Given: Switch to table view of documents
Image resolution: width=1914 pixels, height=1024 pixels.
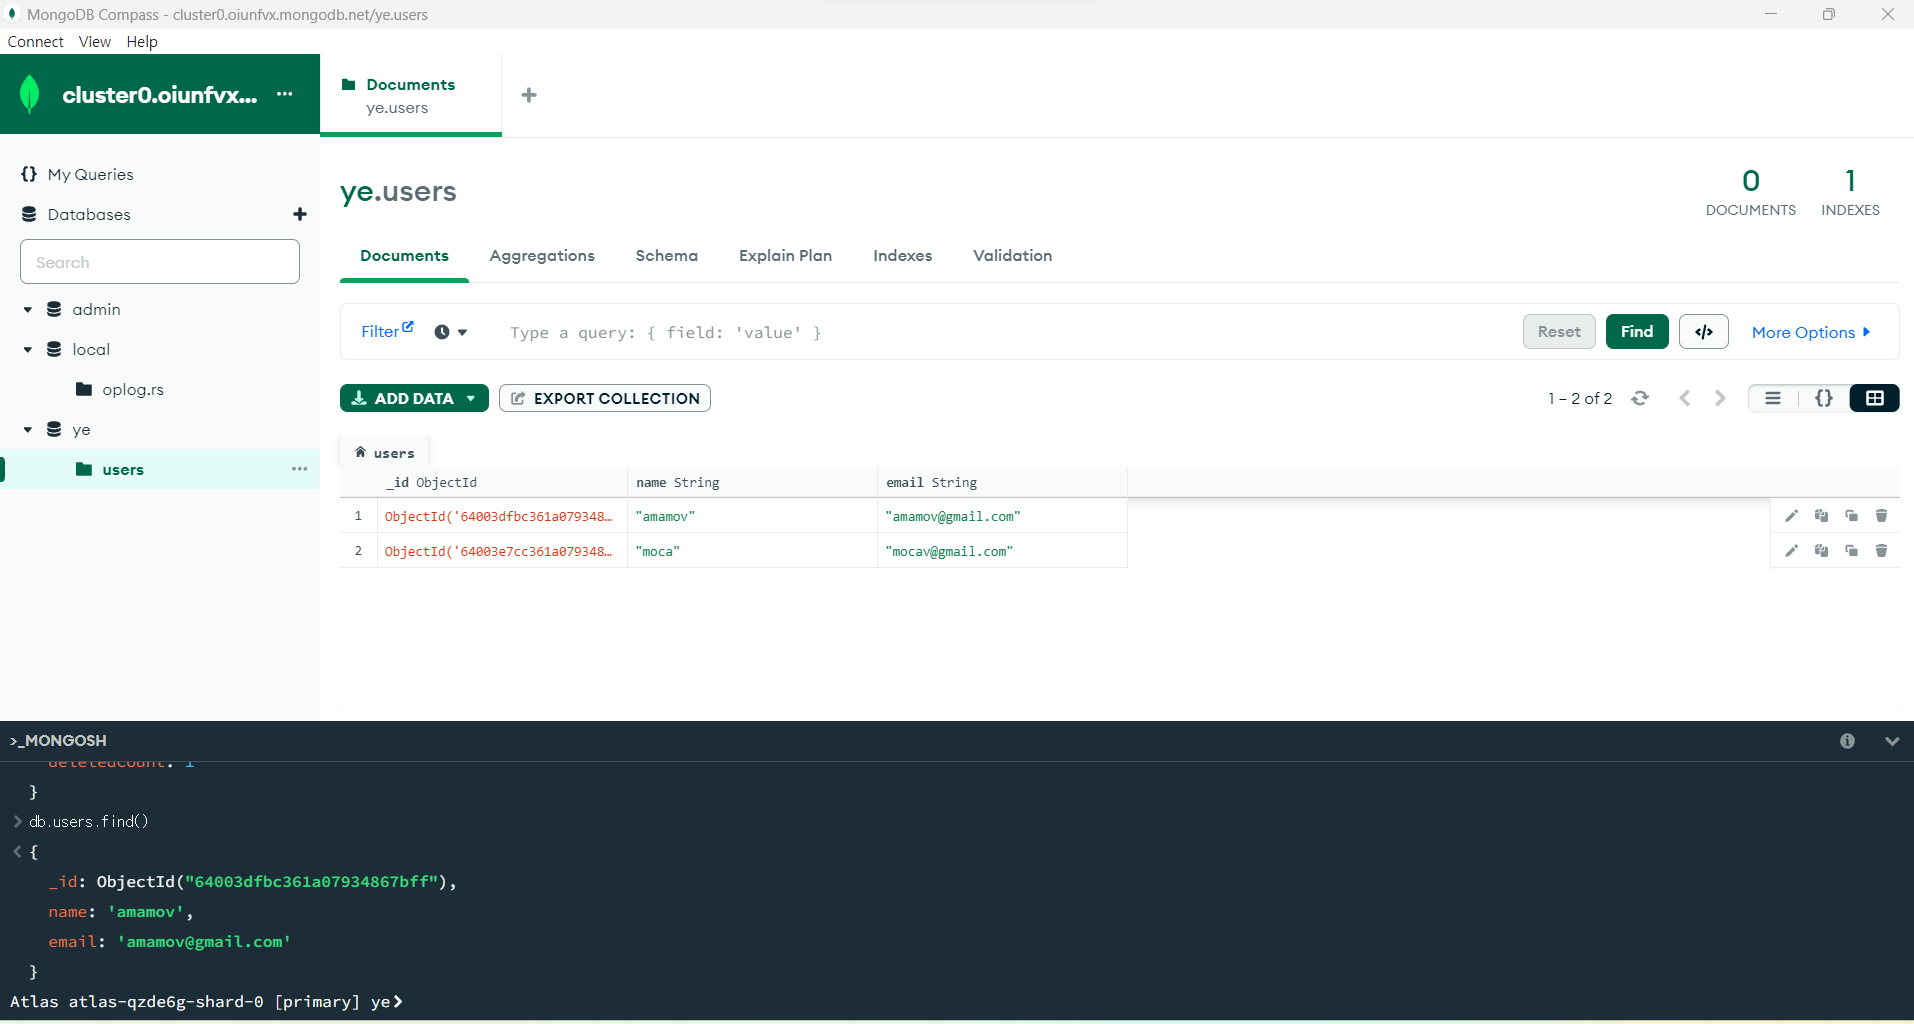Looking at the screenshot, I should (1874, 398).
